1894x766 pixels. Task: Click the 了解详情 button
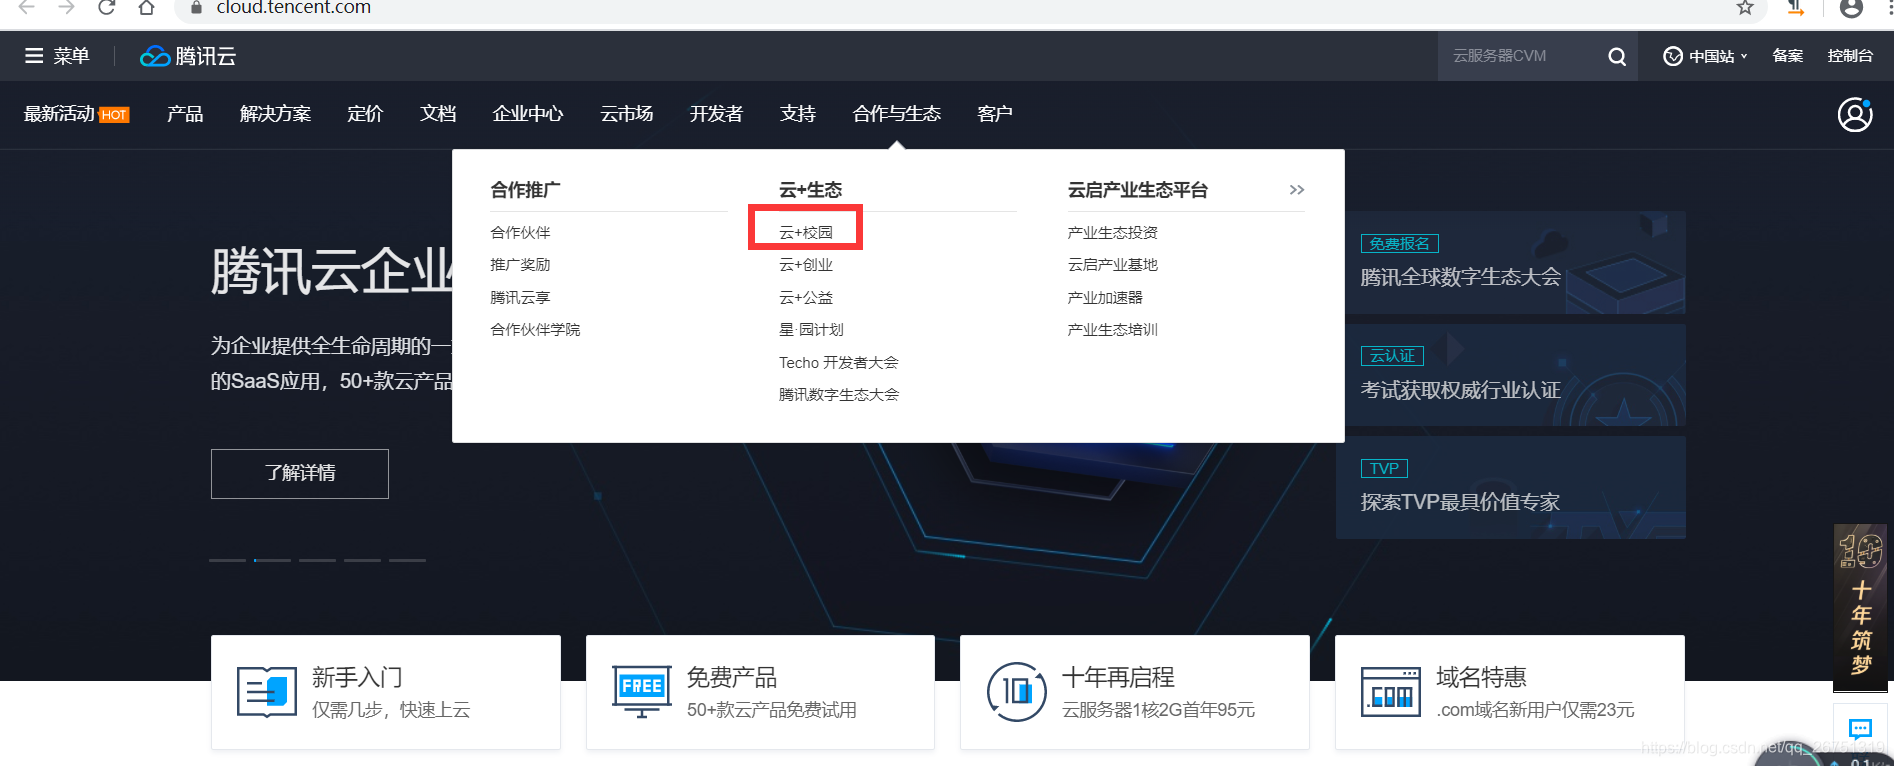point(300,474)
